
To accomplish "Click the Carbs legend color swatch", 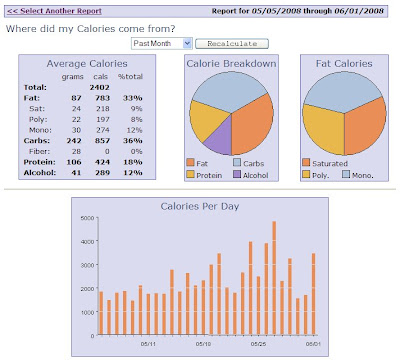I will (237, 163).
